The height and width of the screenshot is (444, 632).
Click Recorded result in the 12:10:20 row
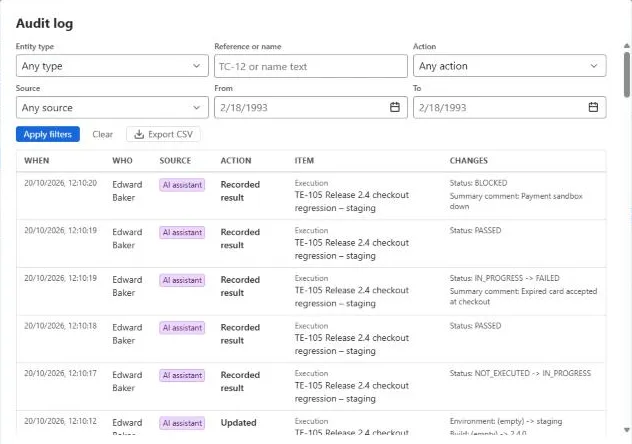pos(240,191)
